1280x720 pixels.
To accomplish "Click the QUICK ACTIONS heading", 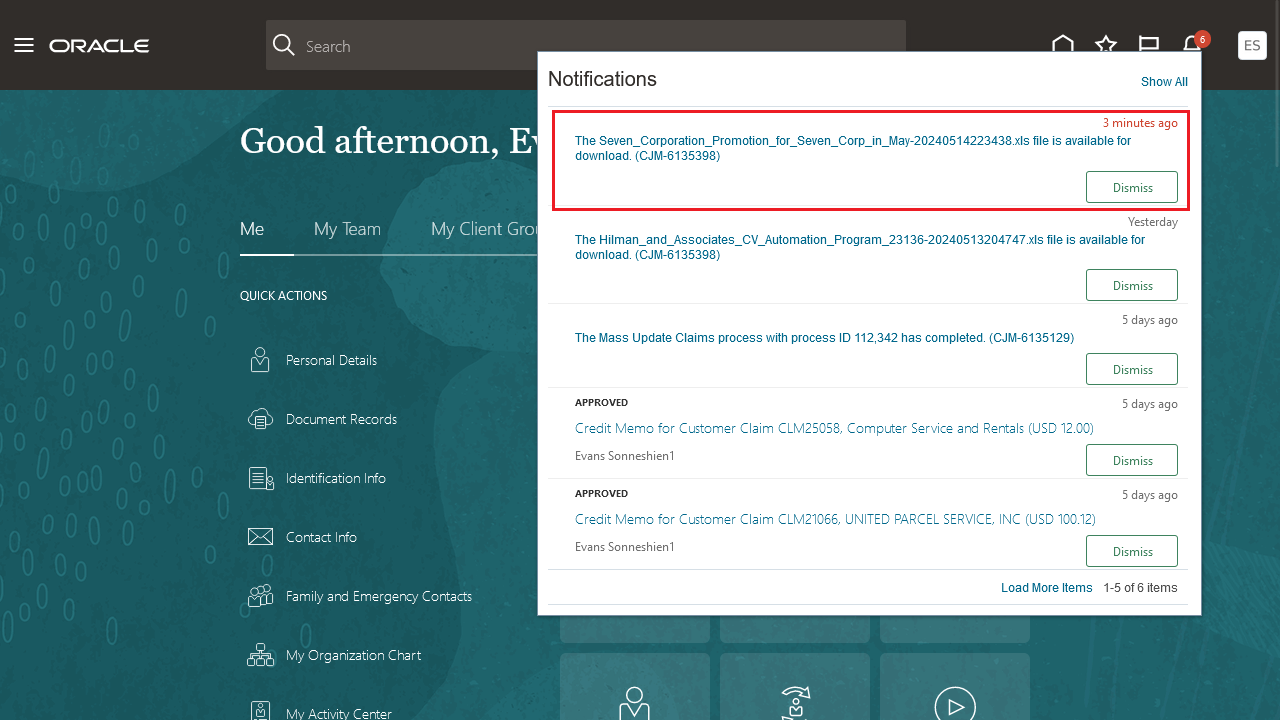I will click(283, 296).
